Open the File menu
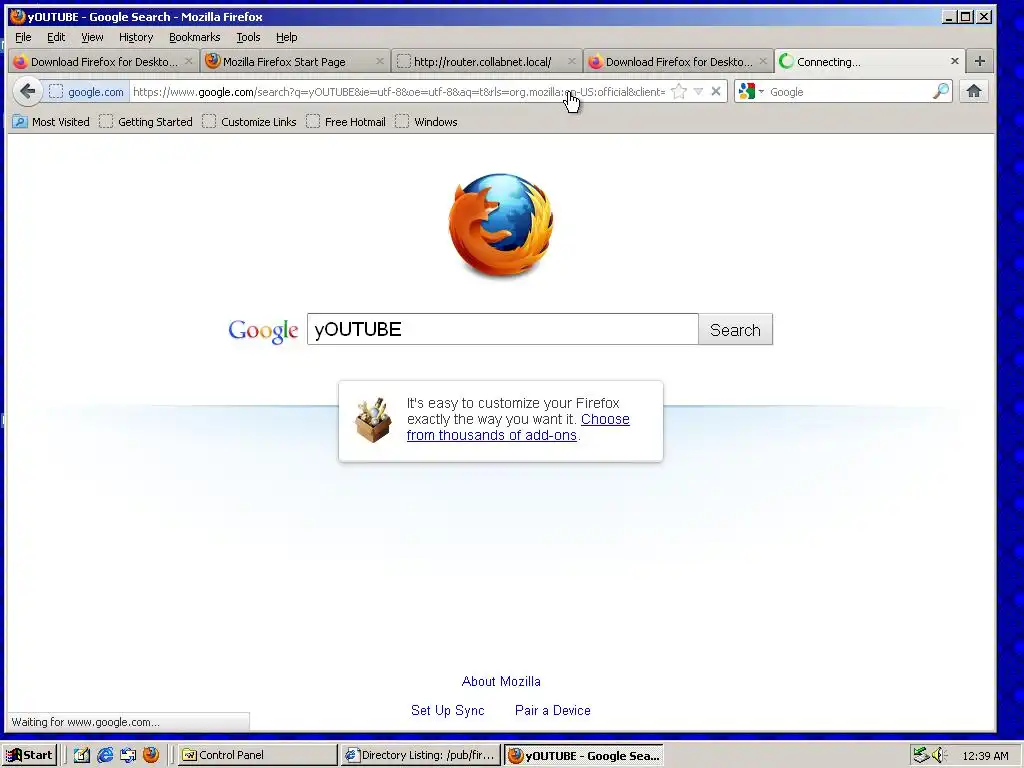The height and width of the screenshot is (768, 1024). (x=23, y=37)
